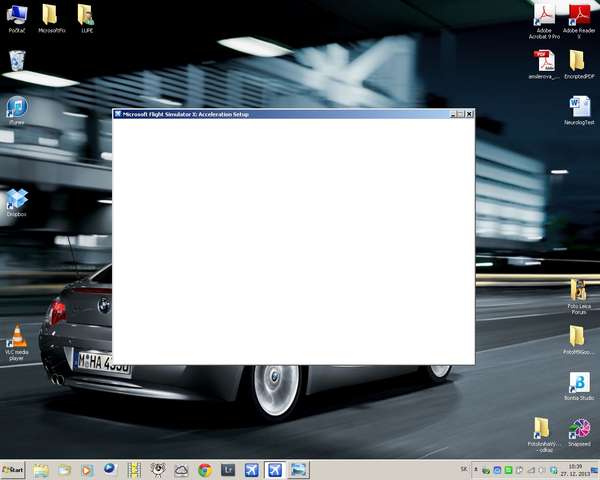Open Adobe Acrobat 9 Pro shortcut
The image size is (600, 480).
pyautogui.click(x=544, y=21)
